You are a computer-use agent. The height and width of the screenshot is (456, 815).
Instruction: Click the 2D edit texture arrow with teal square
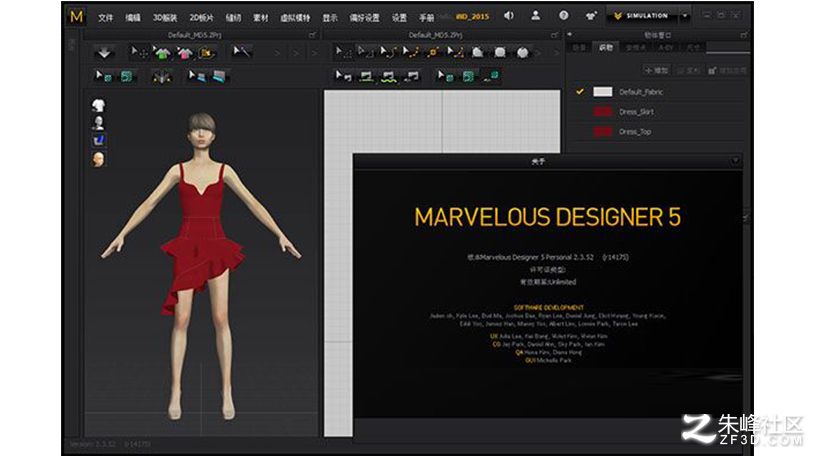point(445,76)
